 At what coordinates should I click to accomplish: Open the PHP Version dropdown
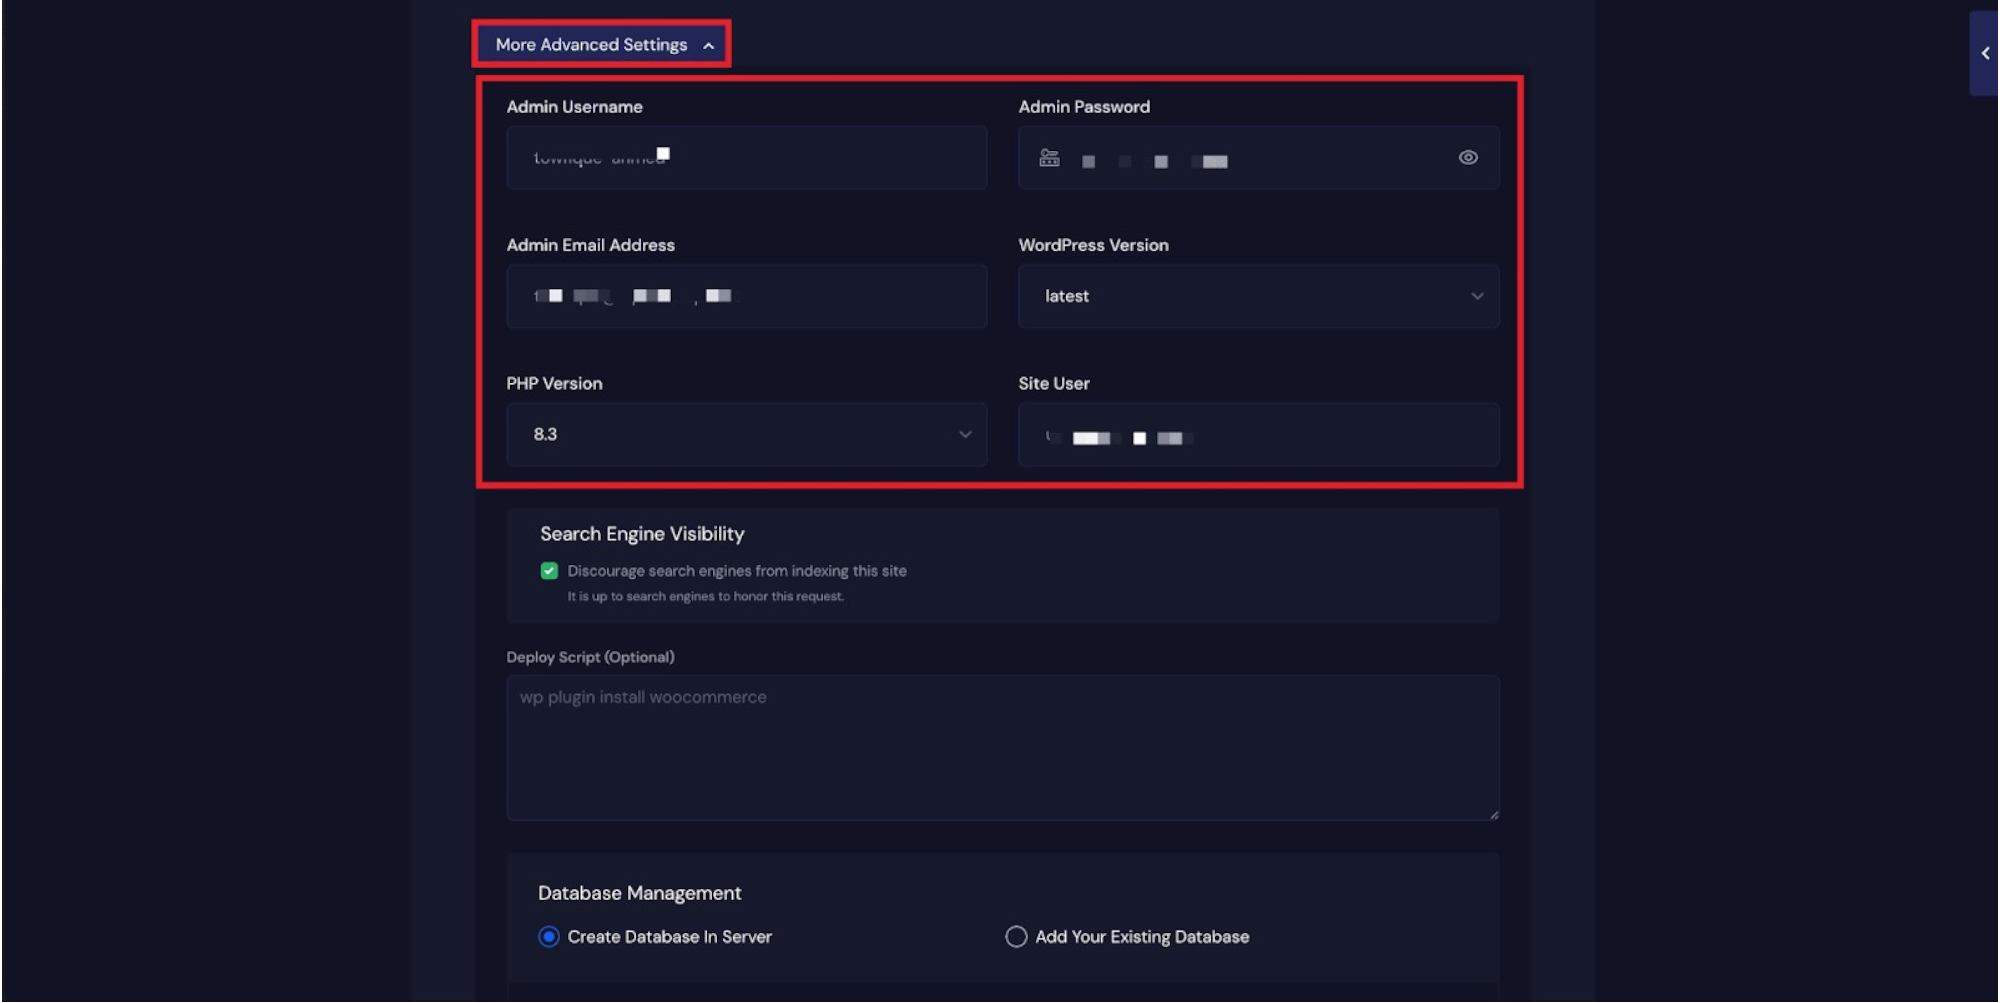tap(963, 434)
